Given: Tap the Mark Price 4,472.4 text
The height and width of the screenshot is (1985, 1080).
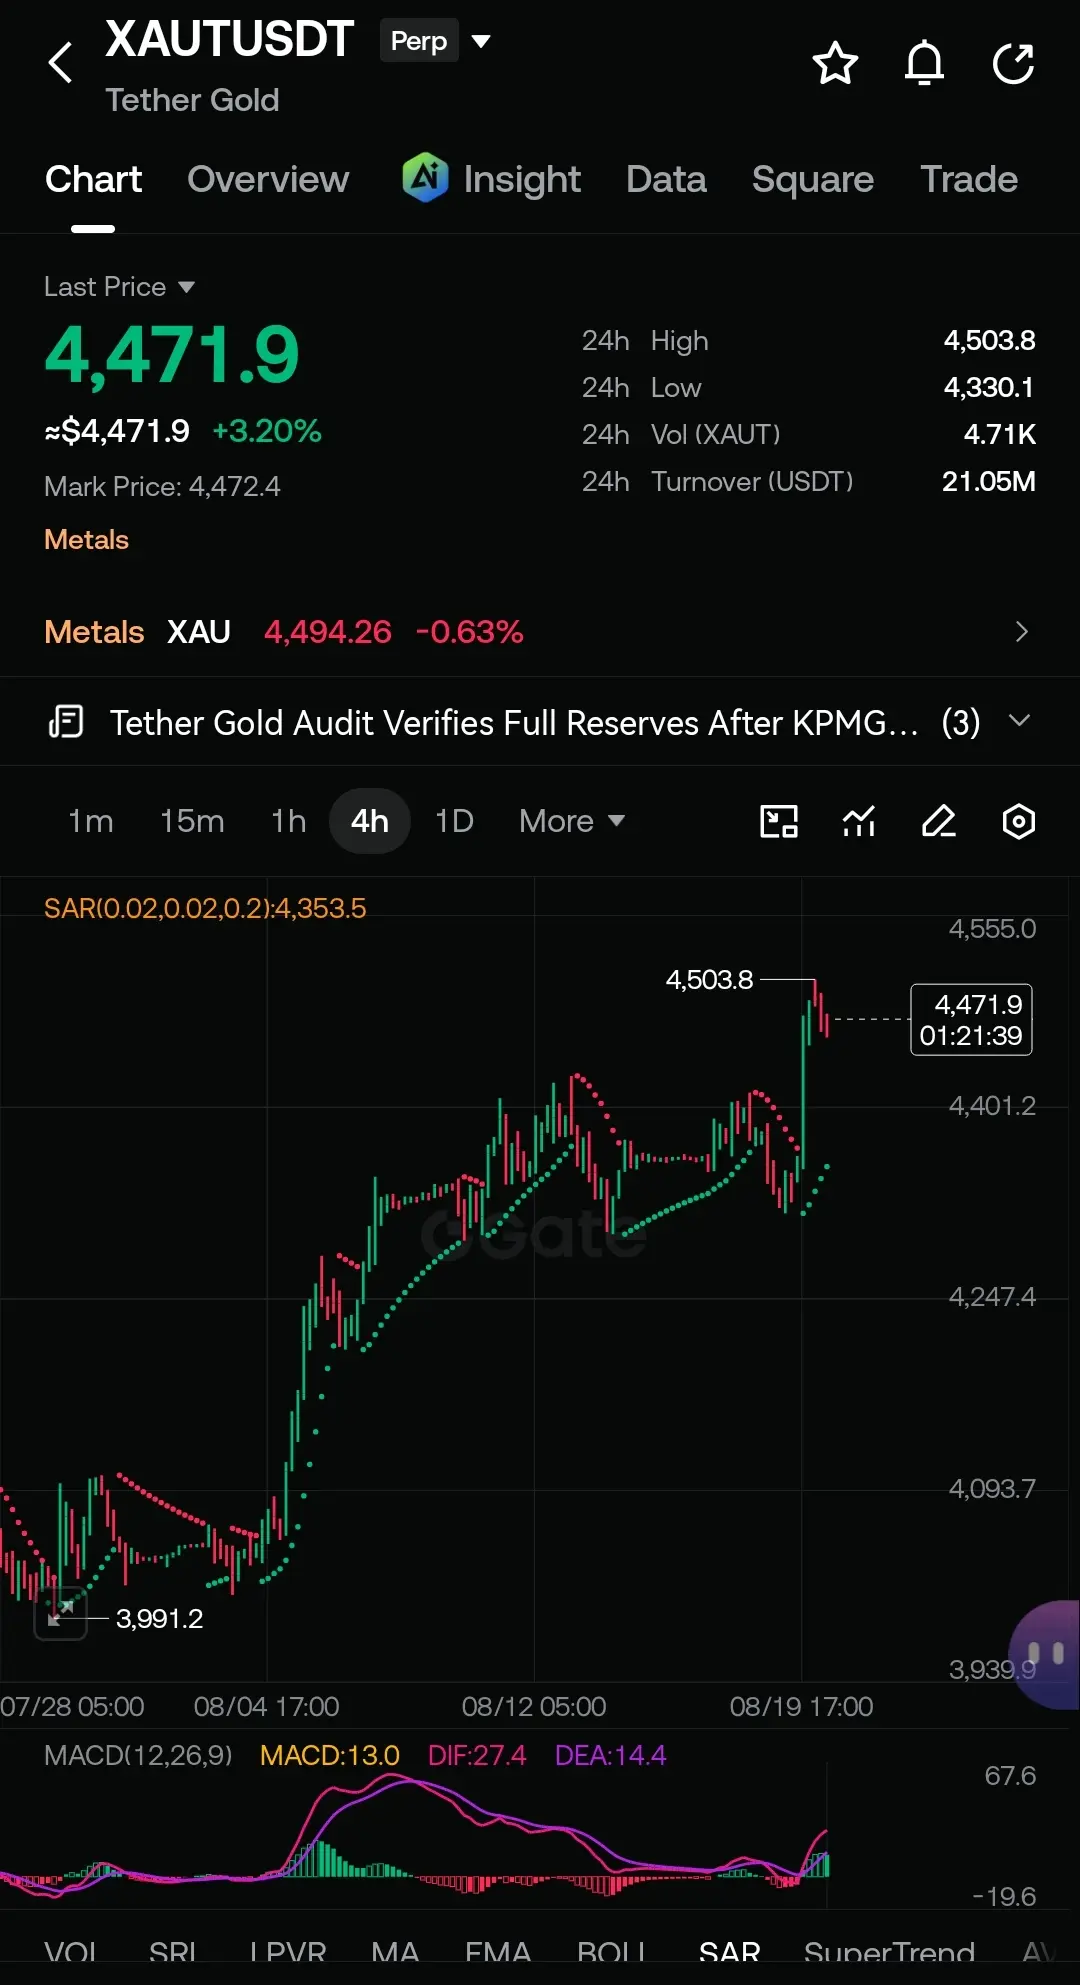Looking at the screenshot, I should click(x=162, y=486).
